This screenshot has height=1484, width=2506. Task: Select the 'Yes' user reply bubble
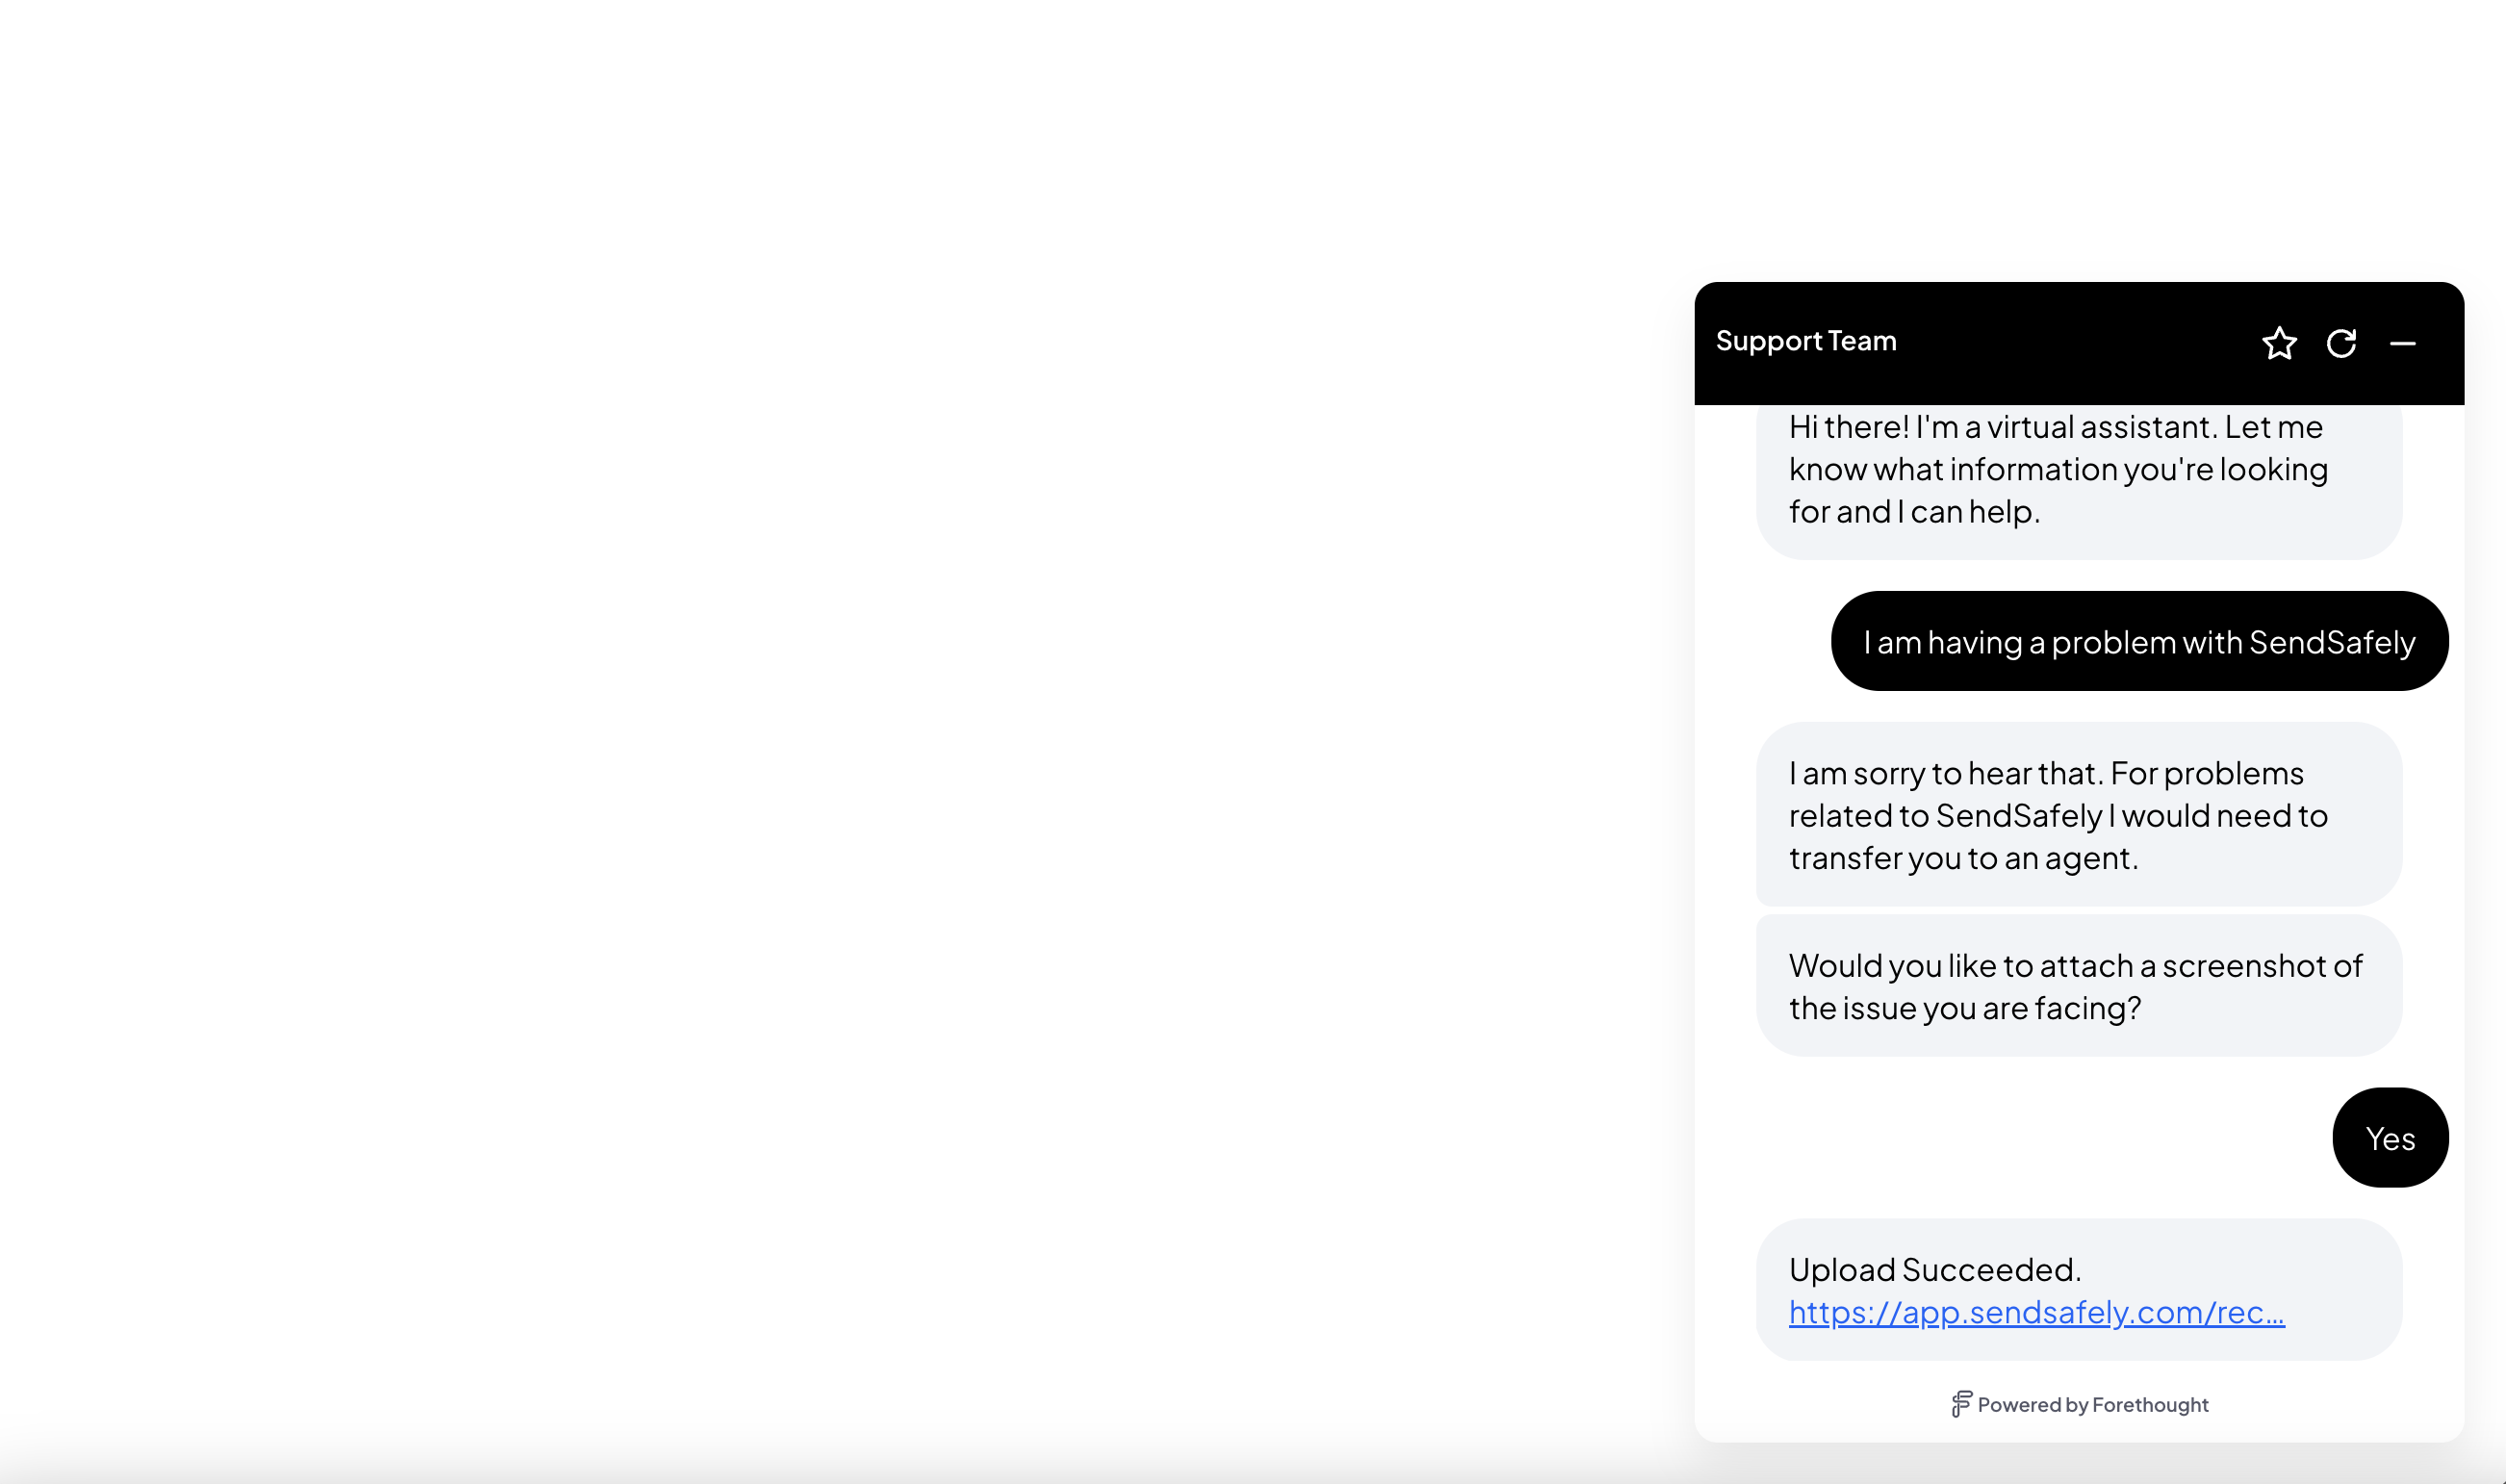2390,1137
